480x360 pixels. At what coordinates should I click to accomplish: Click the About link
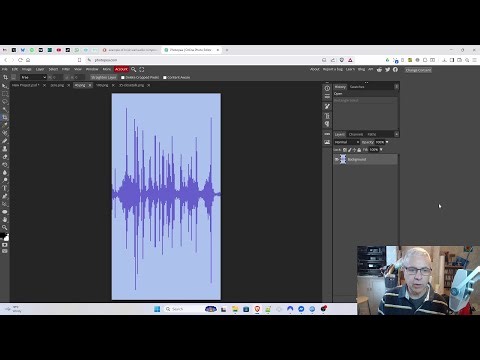pos(315,69)
